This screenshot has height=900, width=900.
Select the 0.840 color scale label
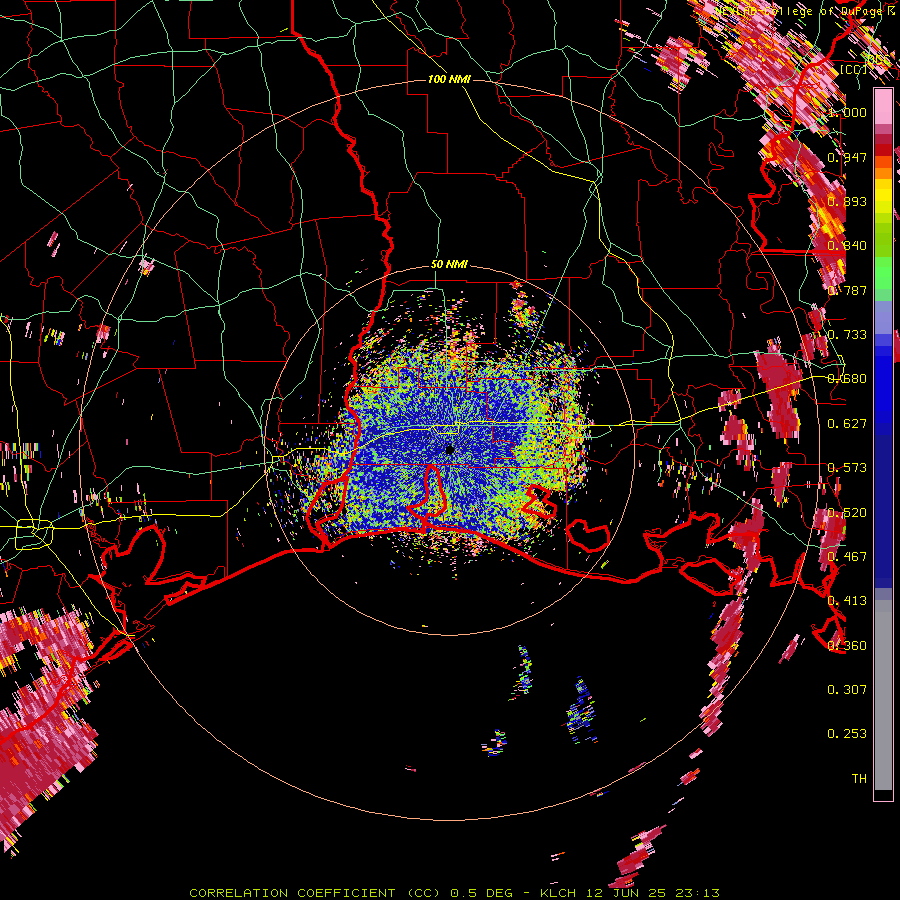tap(847, 246)
